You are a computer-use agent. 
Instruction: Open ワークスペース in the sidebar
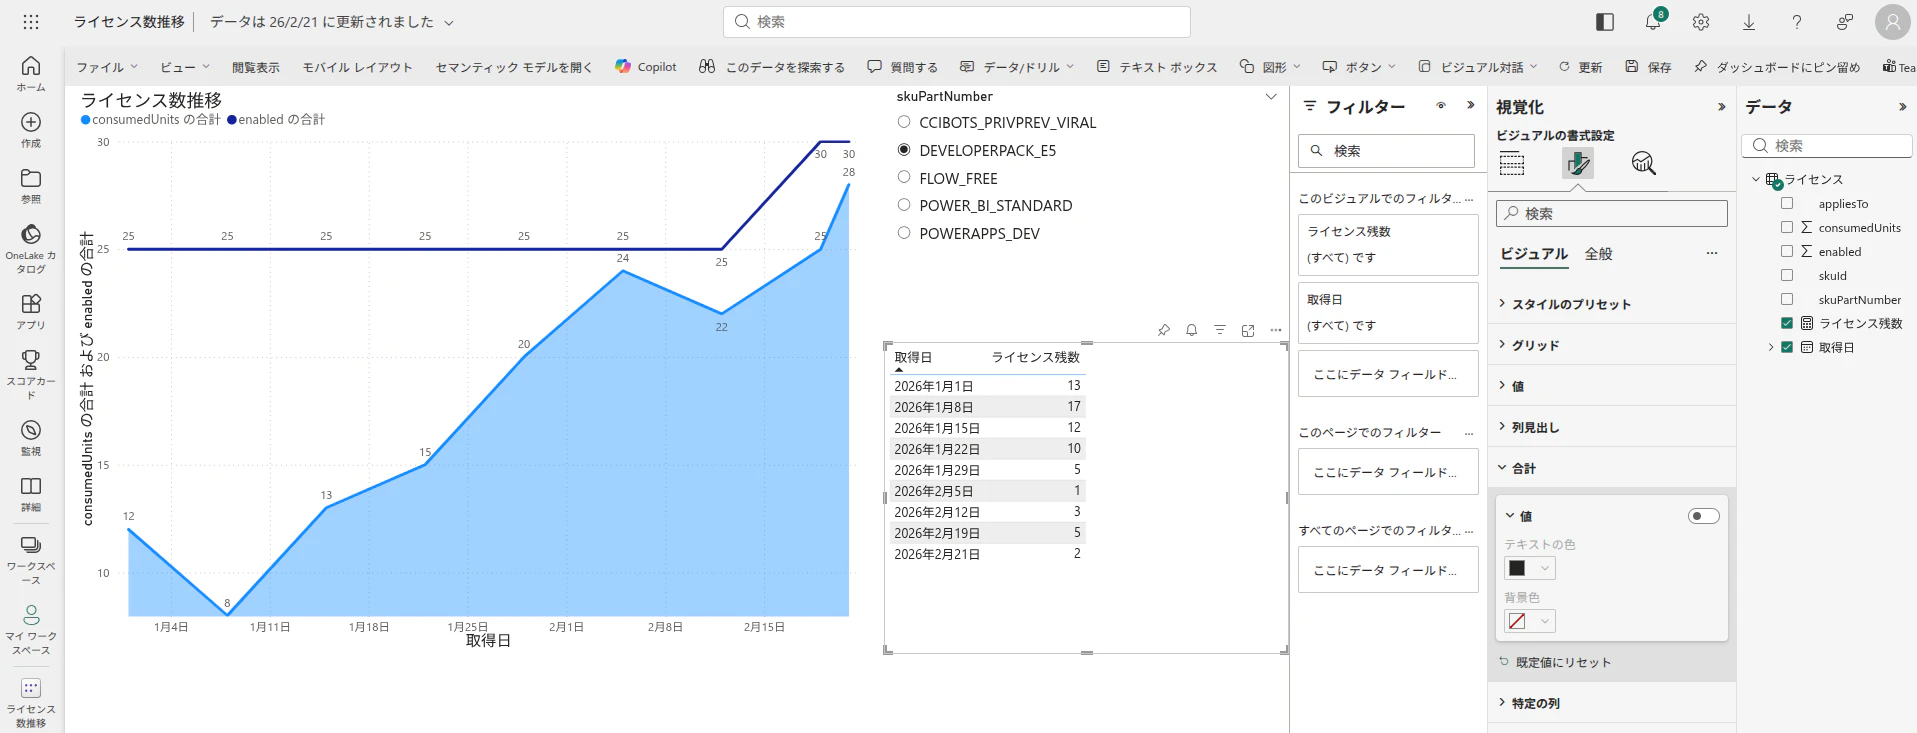pyautogui.click(x=31, y=558)
